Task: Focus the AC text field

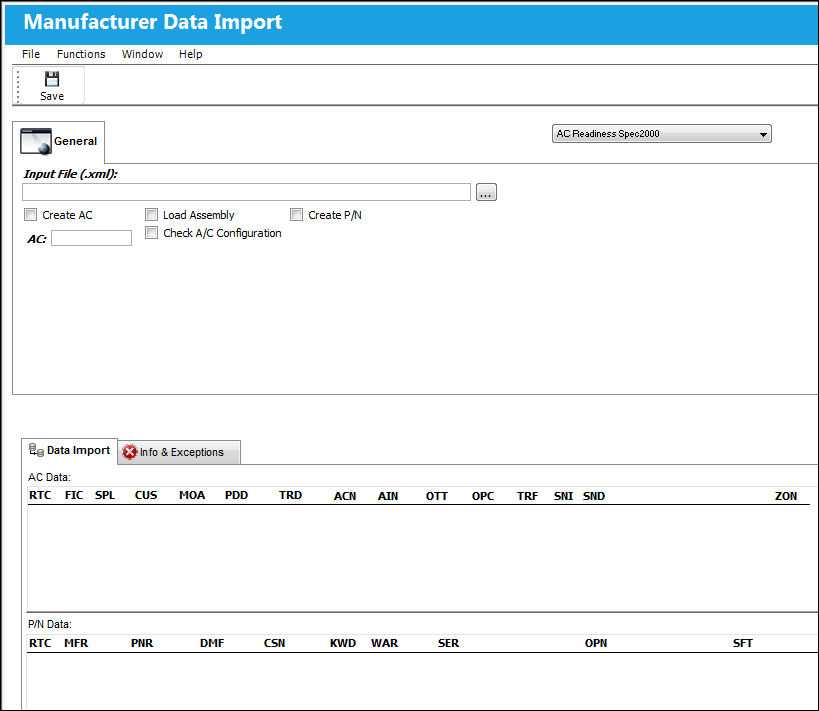Action: pyautogui.click(x=91, y=238)
